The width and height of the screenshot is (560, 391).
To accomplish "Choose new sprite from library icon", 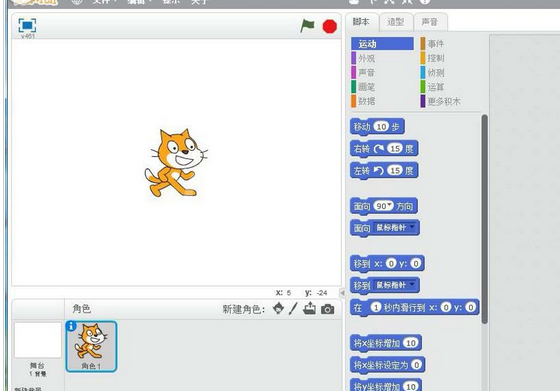I will 278,309.
